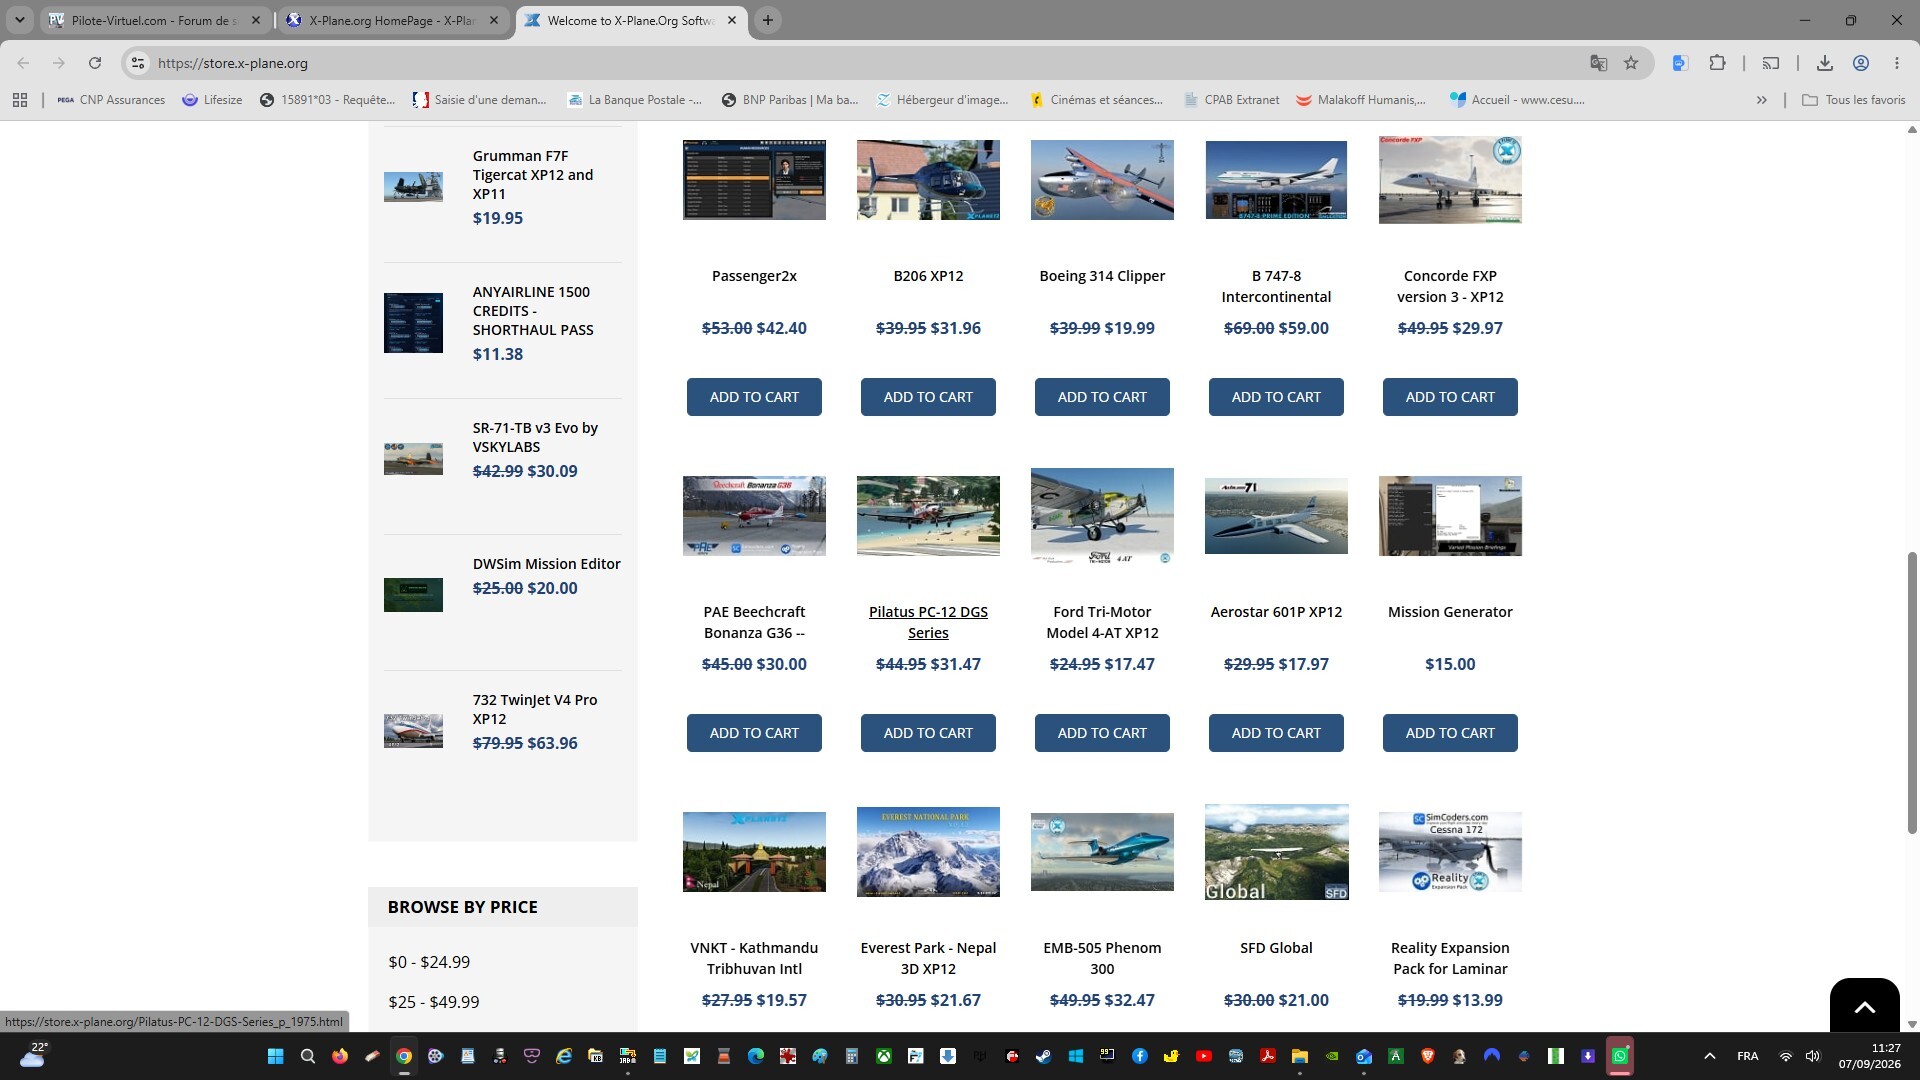This screenshot has width=1920, height=1080.
Task: Add B206 XP12 to cart
Action: (x=928, y=397)
